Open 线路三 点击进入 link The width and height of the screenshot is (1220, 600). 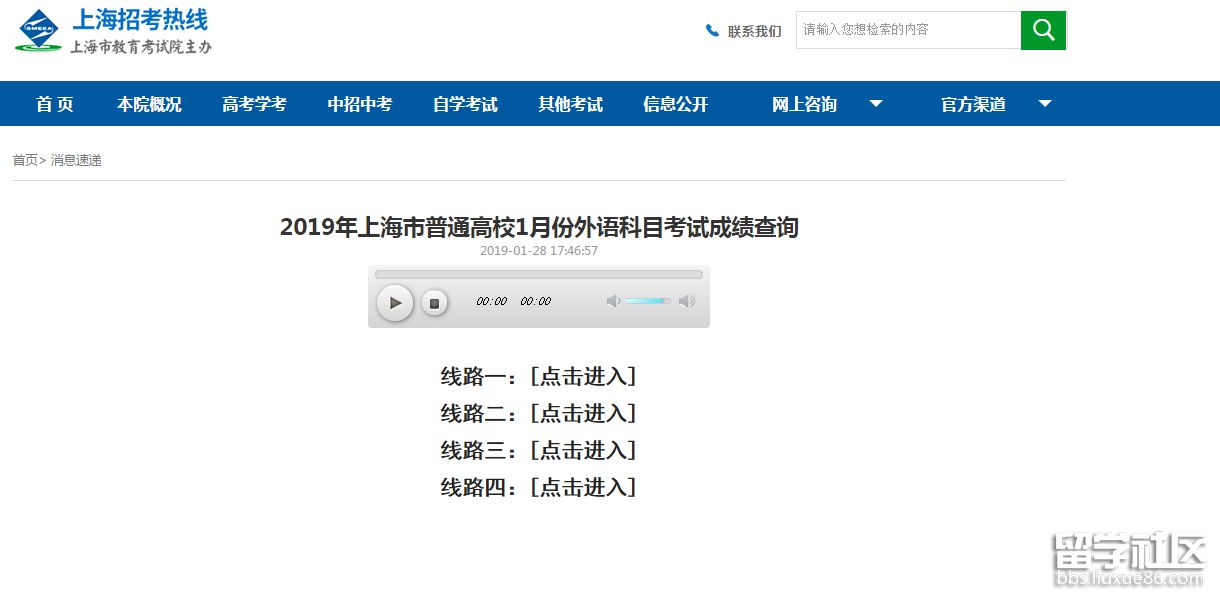[583, 451]
